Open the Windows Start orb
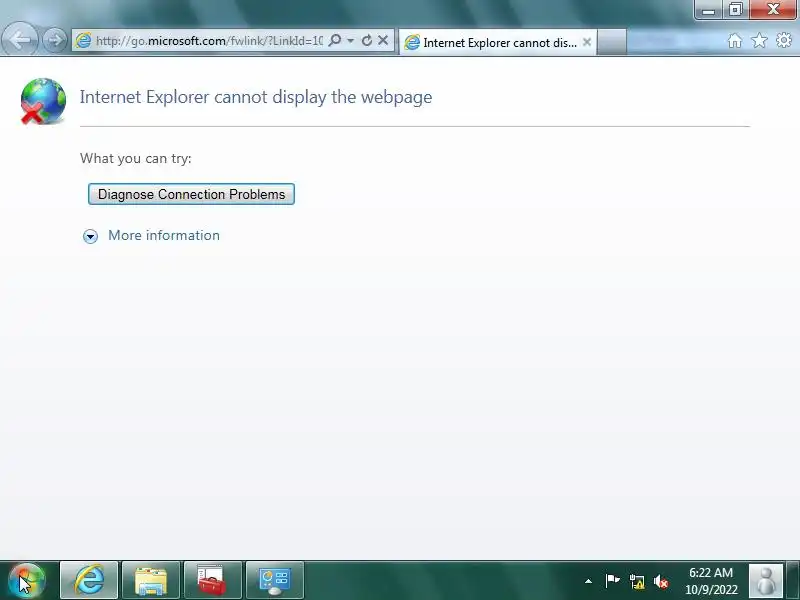 pos(27,580)
